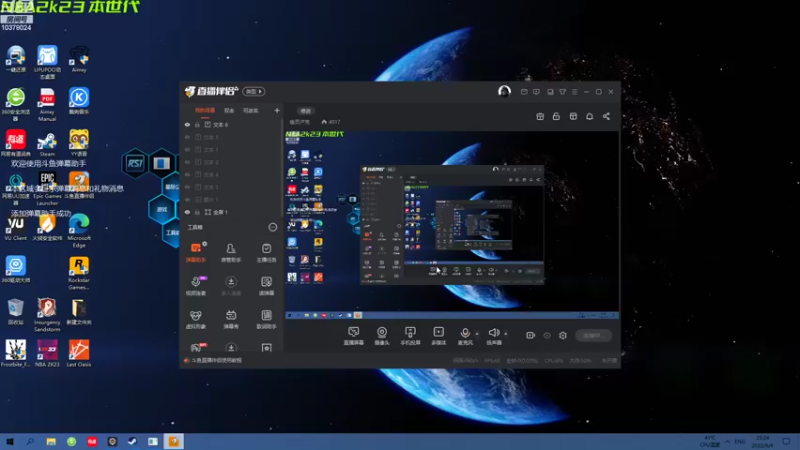Toggle lock on 全屏 1 layer

(x=197, y=212)
